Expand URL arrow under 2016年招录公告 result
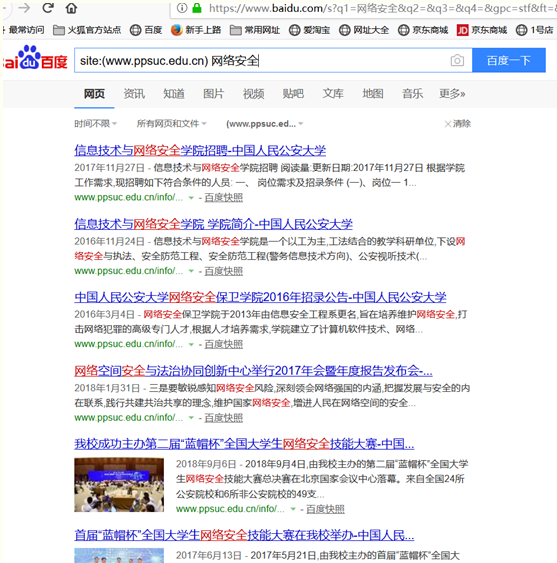Screen dimensions: 557x563 pyautogui.click(x=191, y=345)
